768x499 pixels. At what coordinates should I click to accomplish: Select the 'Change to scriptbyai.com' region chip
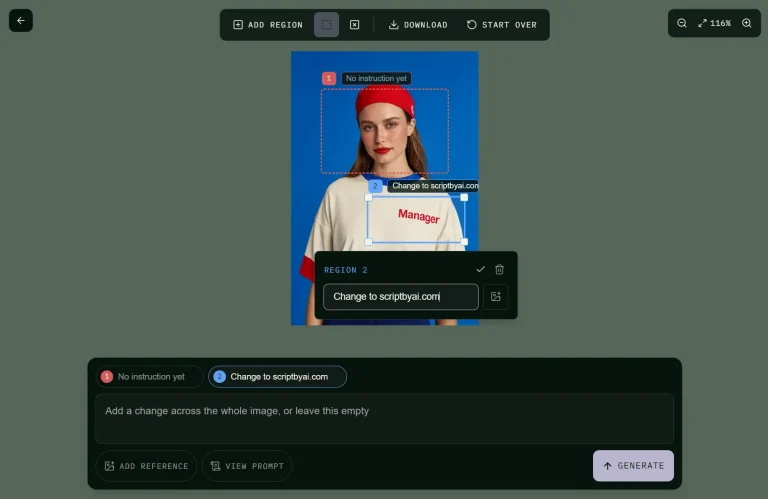click(x=278, y=377)
